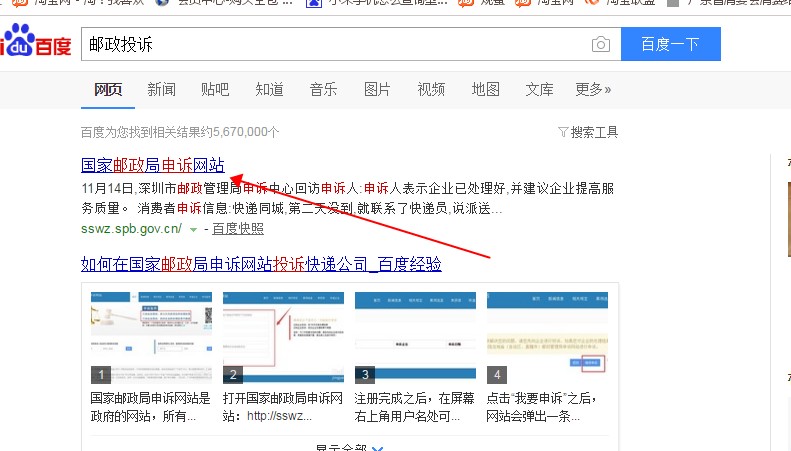Open 国家邮政局申诉网站 result link
791x451 pixels.
click(x=153, y=165)
